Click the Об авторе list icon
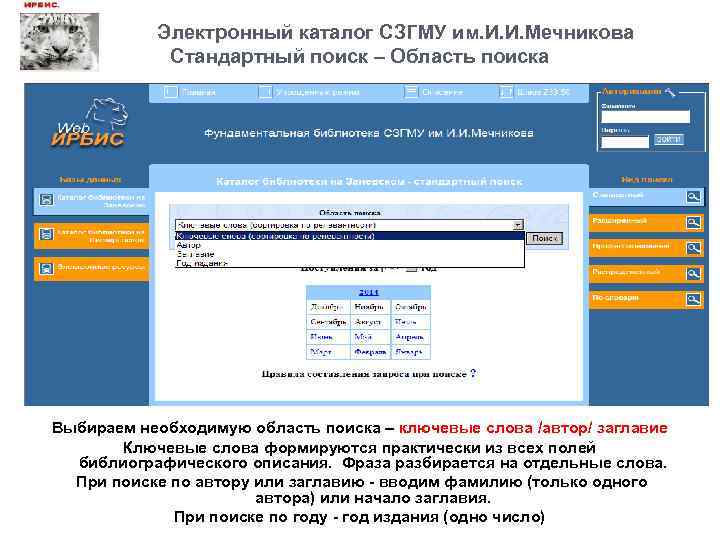720x540 pixels. tap(411, 92)
